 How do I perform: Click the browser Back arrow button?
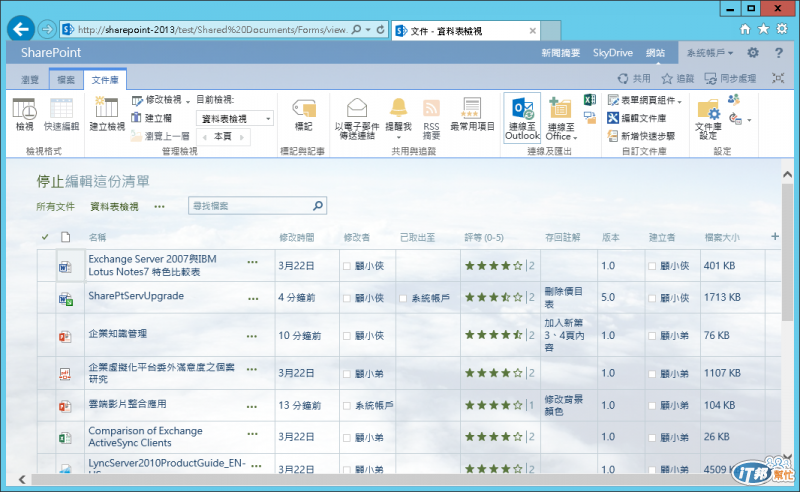click(21, 30)
